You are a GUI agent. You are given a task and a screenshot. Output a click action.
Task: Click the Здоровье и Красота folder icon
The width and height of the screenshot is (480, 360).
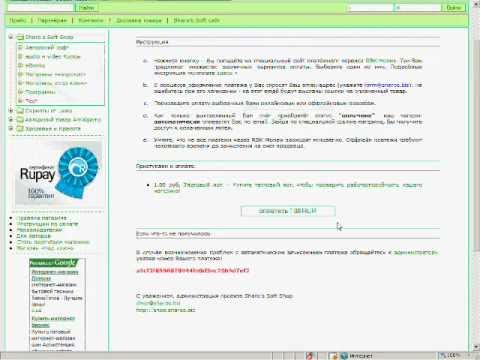[x=20, y=129]
